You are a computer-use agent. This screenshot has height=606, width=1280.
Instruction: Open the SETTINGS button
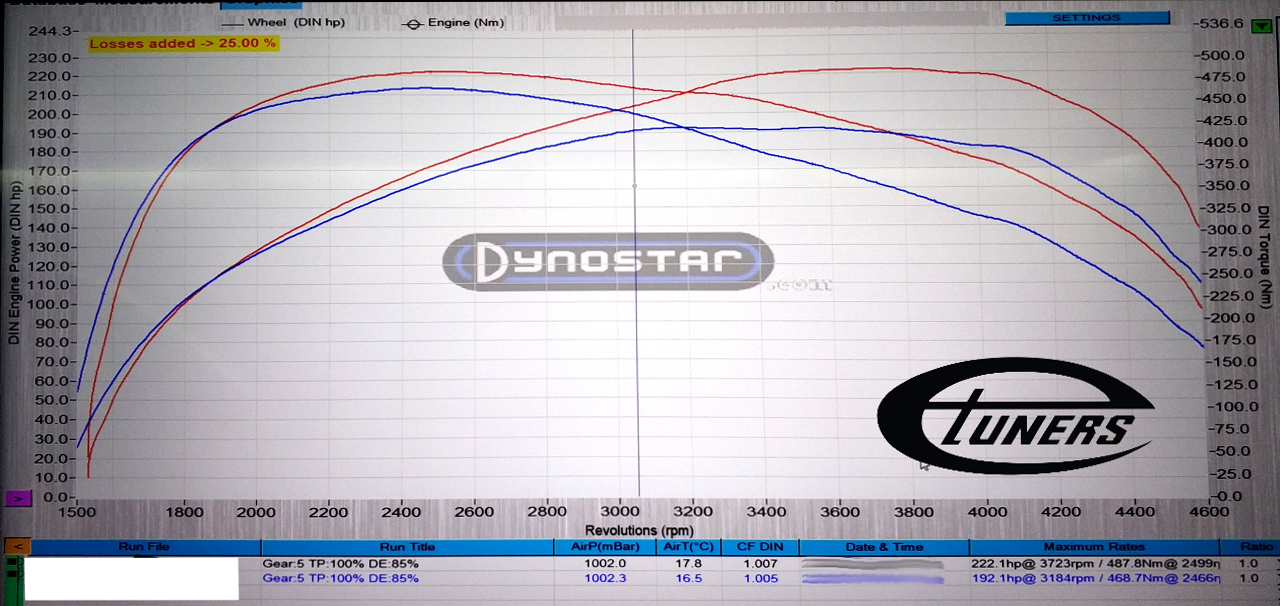click(1086, 18)
